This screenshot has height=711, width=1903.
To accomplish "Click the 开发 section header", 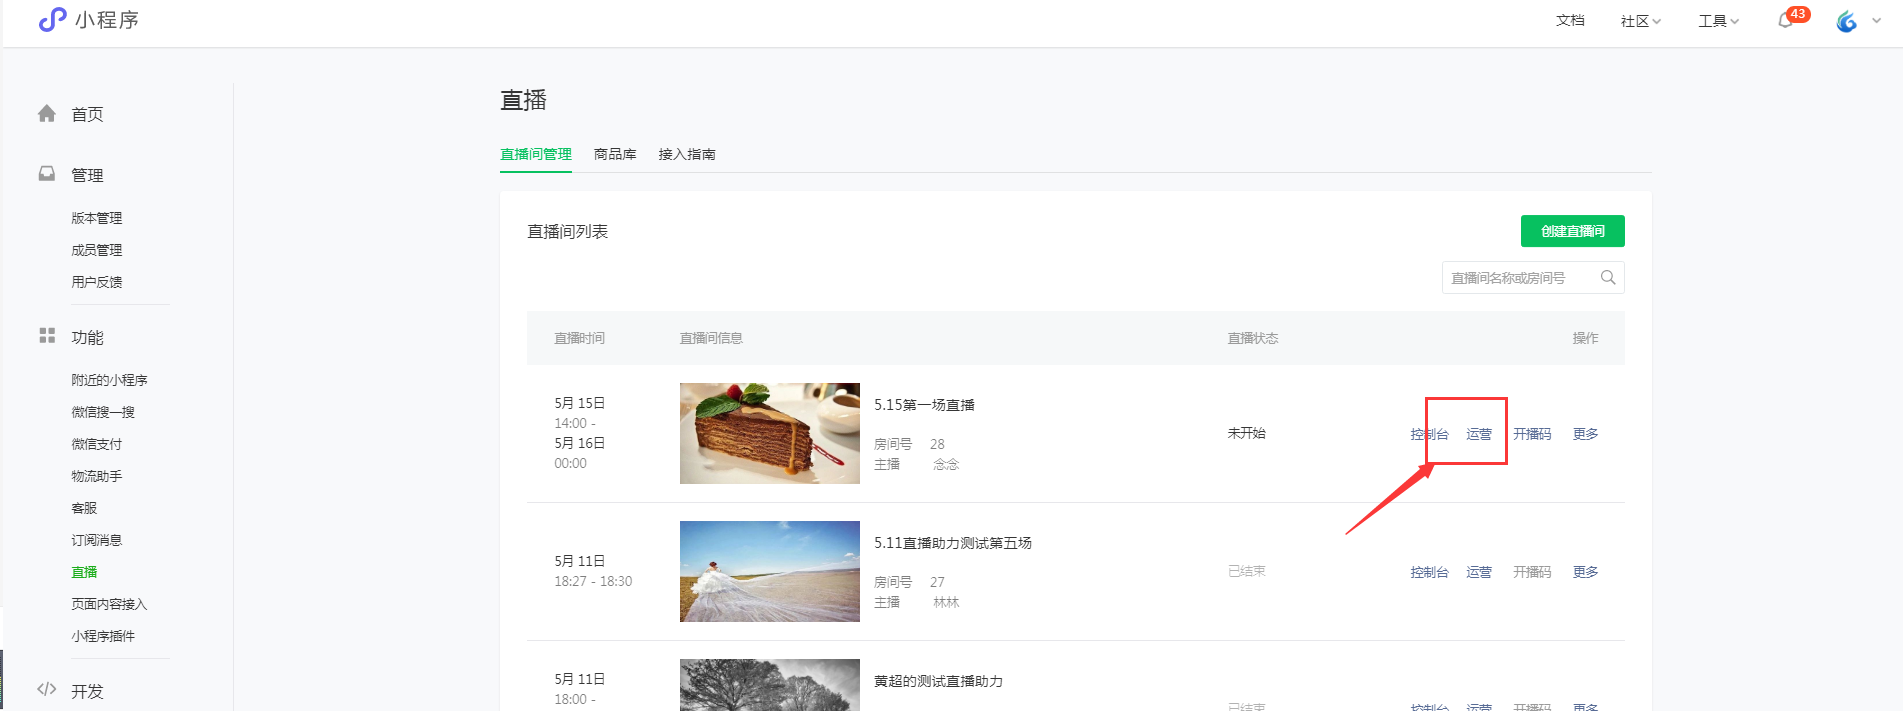I will (x=87, y=691).
